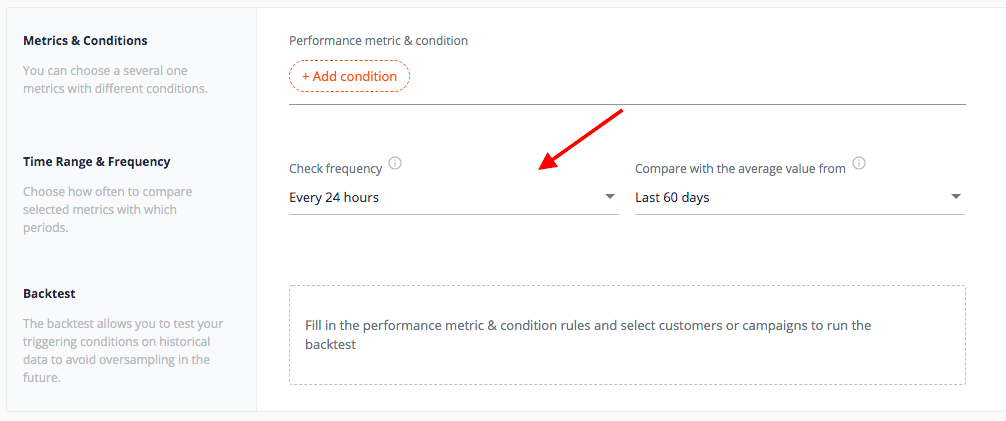Click the "Performance metric & condition" label
1006x421 pixels.
[379, 40]
